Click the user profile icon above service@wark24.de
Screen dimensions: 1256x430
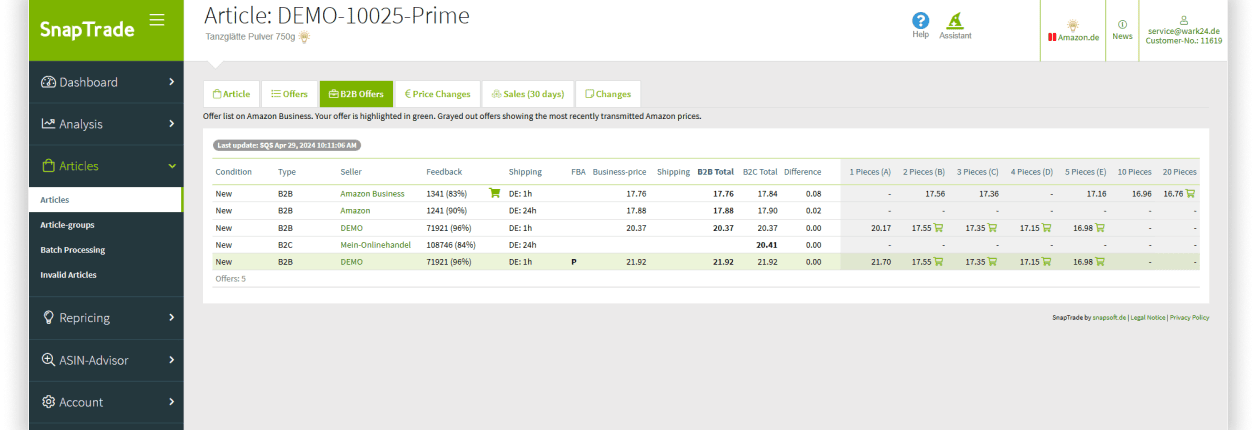point(1184,20)
